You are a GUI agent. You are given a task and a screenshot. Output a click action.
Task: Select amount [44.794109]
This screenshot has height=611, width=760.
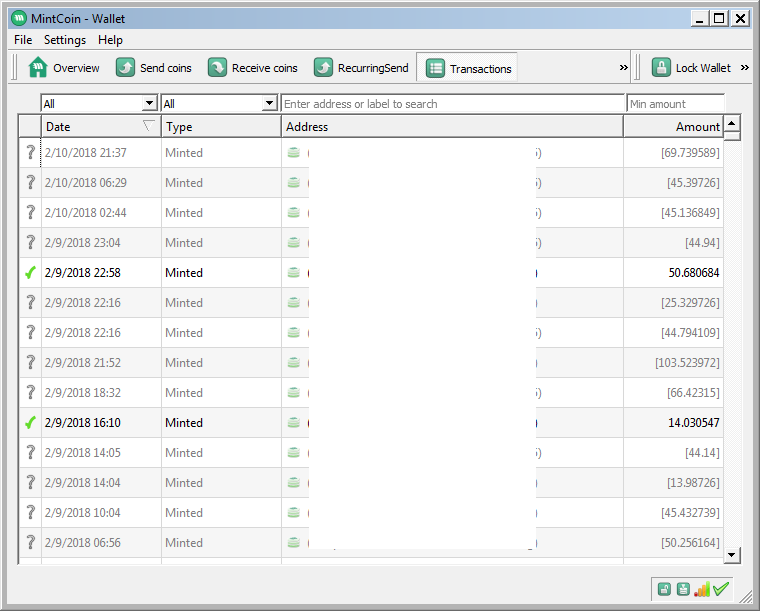[x=690, y=333]
